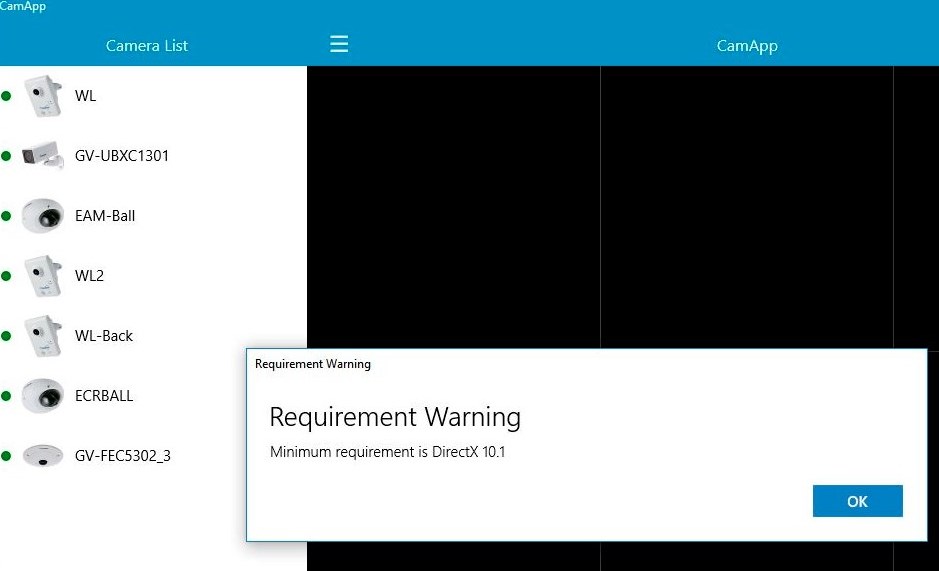Click the first black video pane
Viewport: 939px width, 571px height.
point(453,207)
